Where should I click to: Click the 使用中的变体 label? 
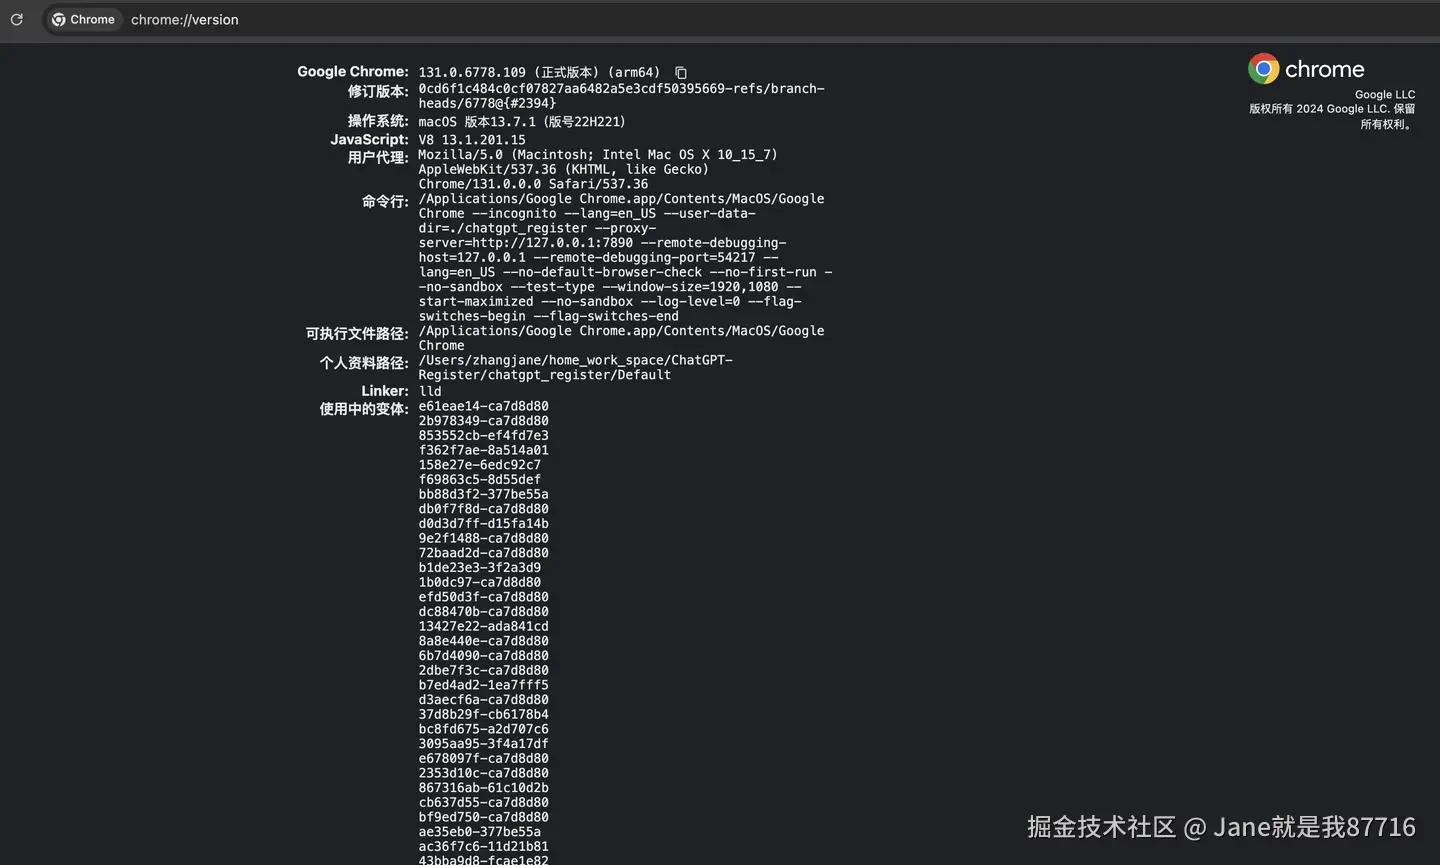click(x=364, y=408)
